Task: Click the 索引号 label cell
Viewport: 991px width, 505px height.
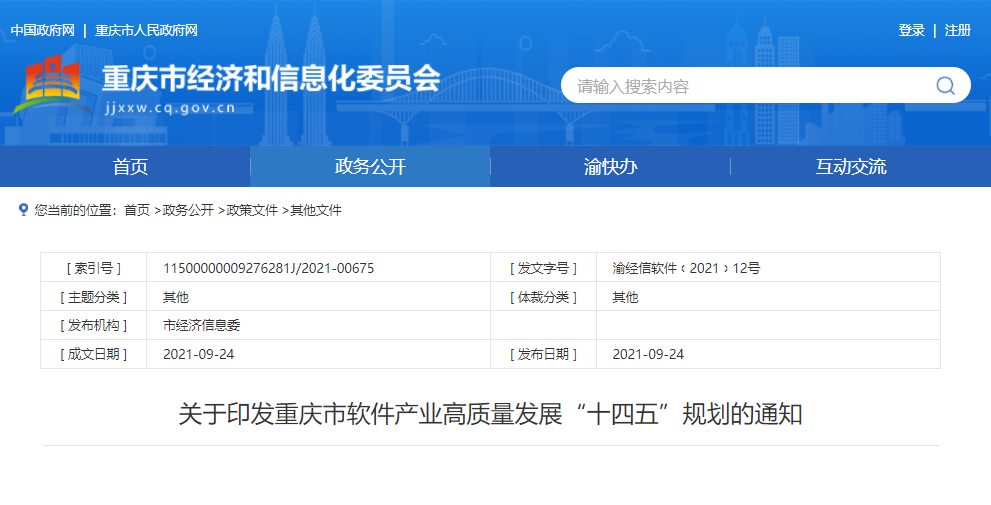Action: [94, 268]
